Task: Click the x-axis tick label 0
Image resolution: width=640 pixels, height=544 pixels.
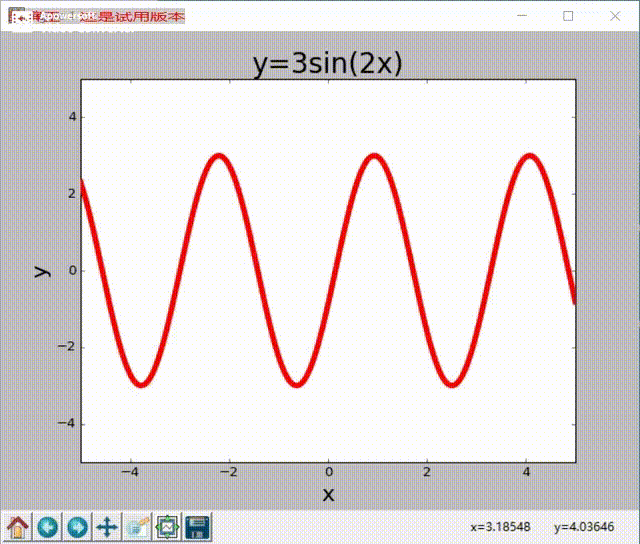Action: (x=328, y=472)
